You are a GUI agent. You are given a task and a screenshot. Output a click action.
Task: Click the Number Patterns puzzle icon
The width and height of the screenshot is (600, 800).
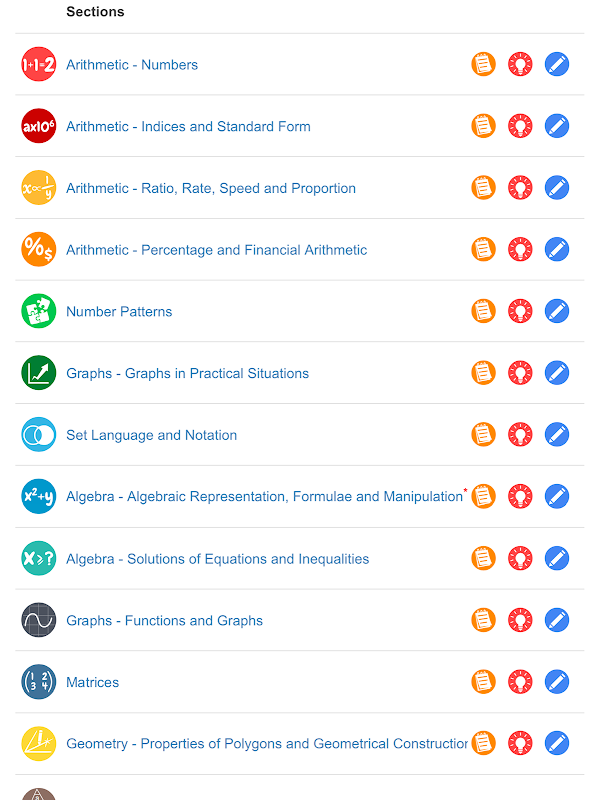point(39,311)
